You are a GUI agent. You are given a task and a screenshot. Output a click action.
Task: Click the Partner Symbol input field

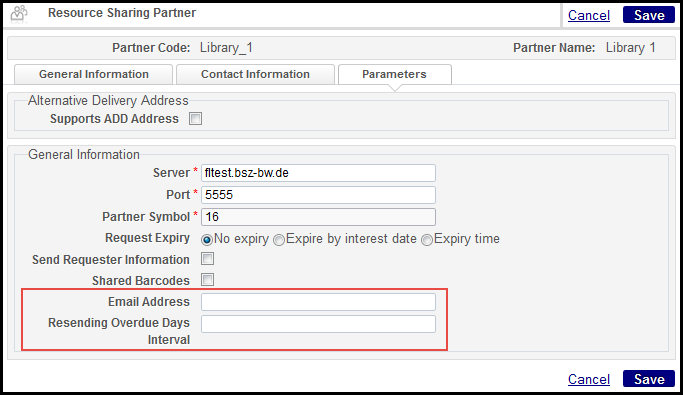coord(318,217)
